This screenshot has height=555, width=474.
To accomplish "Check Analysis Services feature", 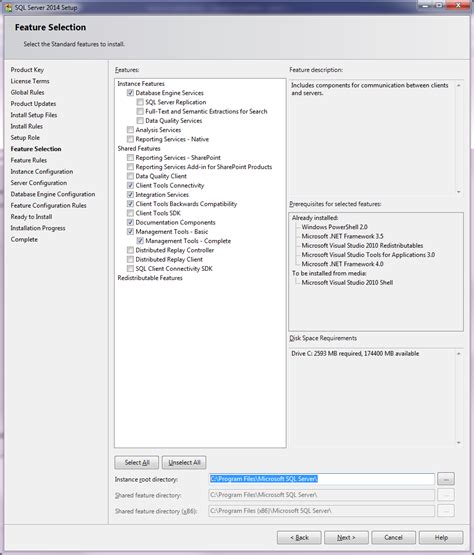I will point(130,130).
